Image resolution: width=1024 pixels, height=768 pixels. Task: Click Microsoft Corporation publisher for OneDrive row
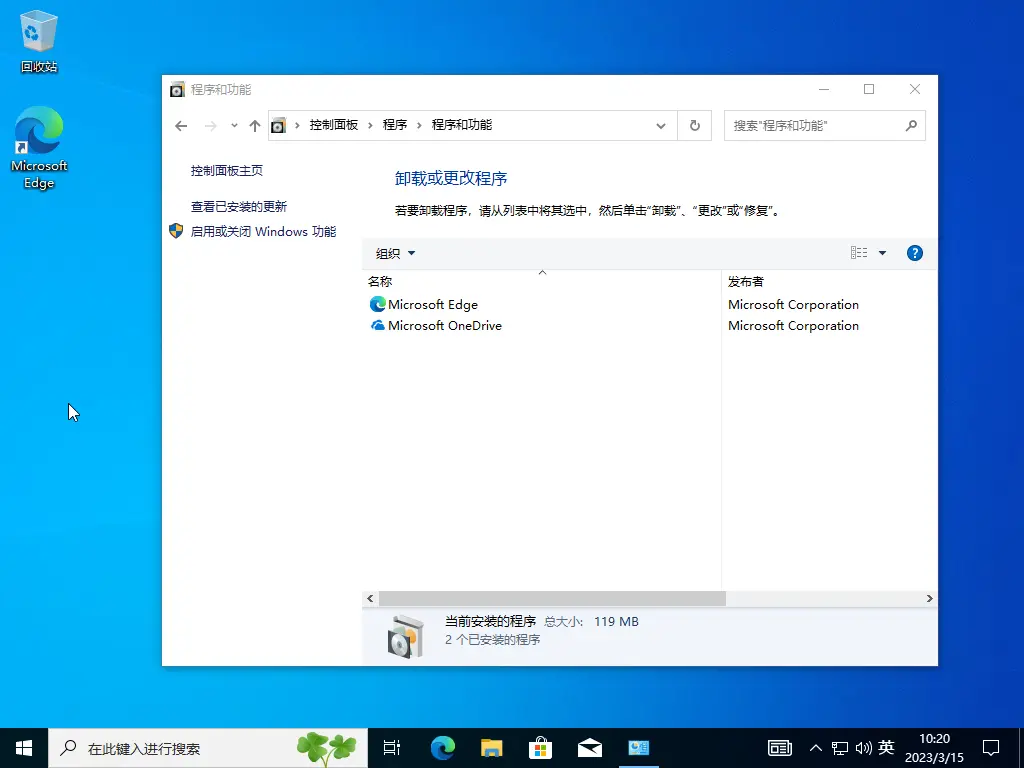pos(793,325)
